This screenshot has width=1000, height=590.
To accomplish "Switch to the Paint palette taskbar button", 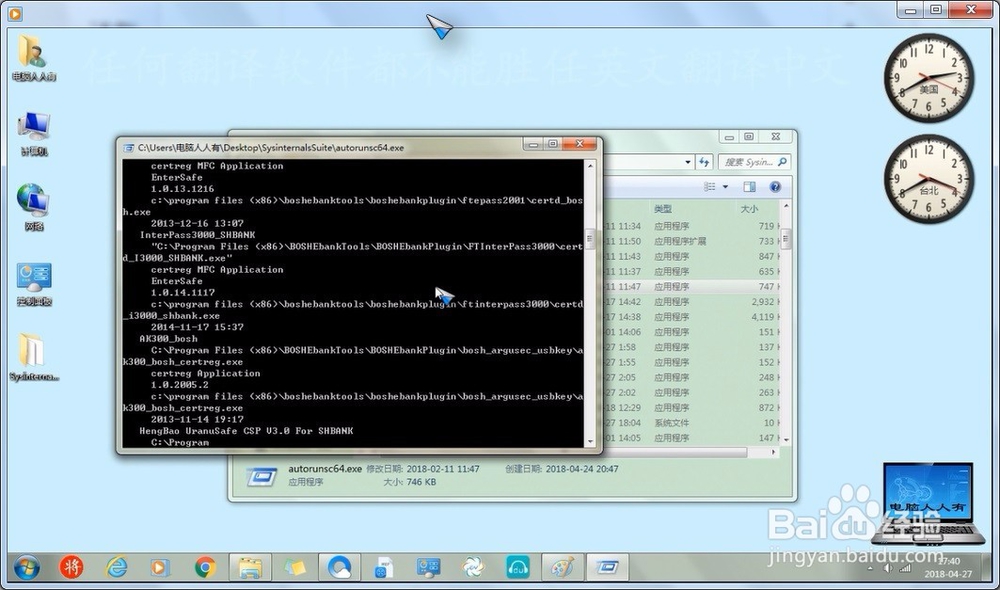I will click(562, 566).
